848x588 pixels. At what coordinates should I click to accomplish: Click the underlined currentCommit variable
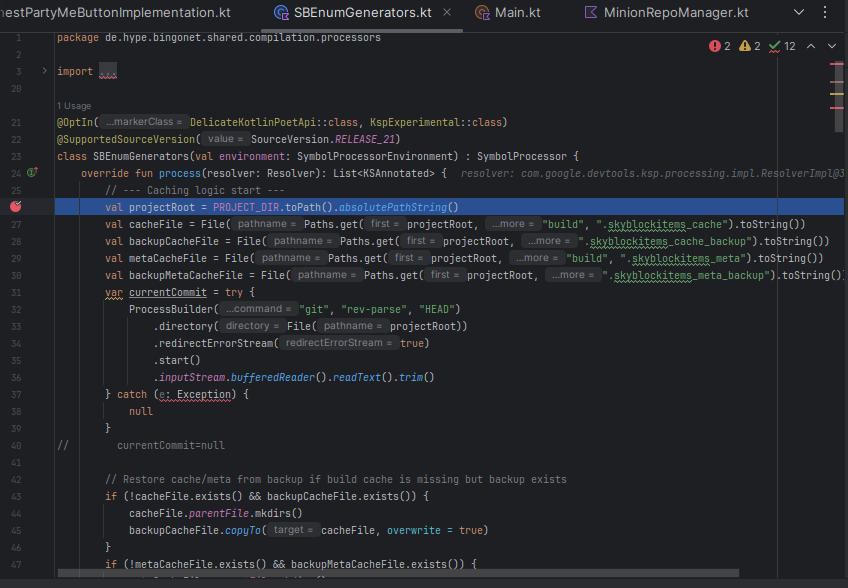[168, 292]
